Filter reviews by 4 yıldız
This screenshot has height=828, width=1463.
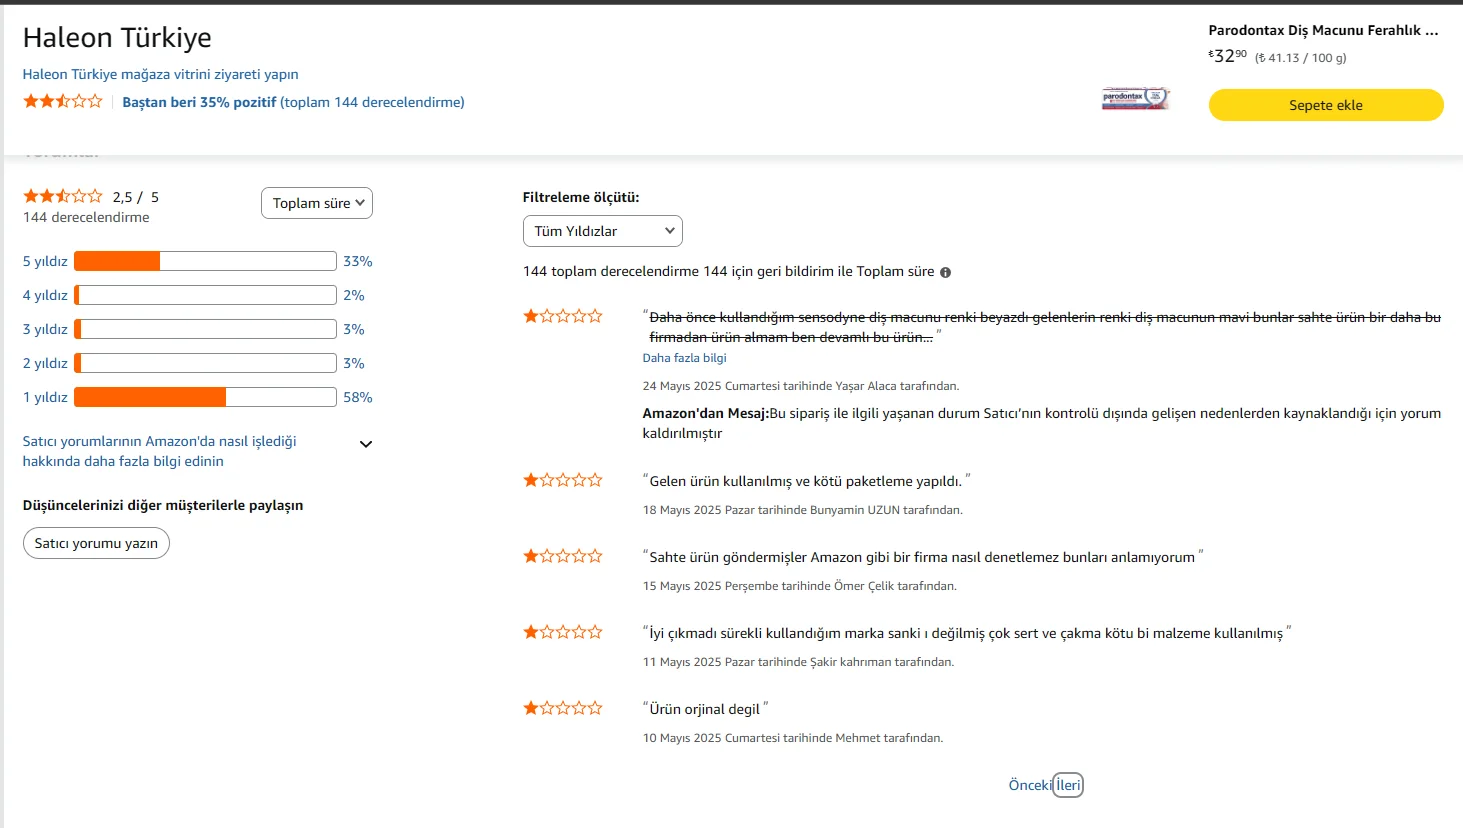coord(45,295)
